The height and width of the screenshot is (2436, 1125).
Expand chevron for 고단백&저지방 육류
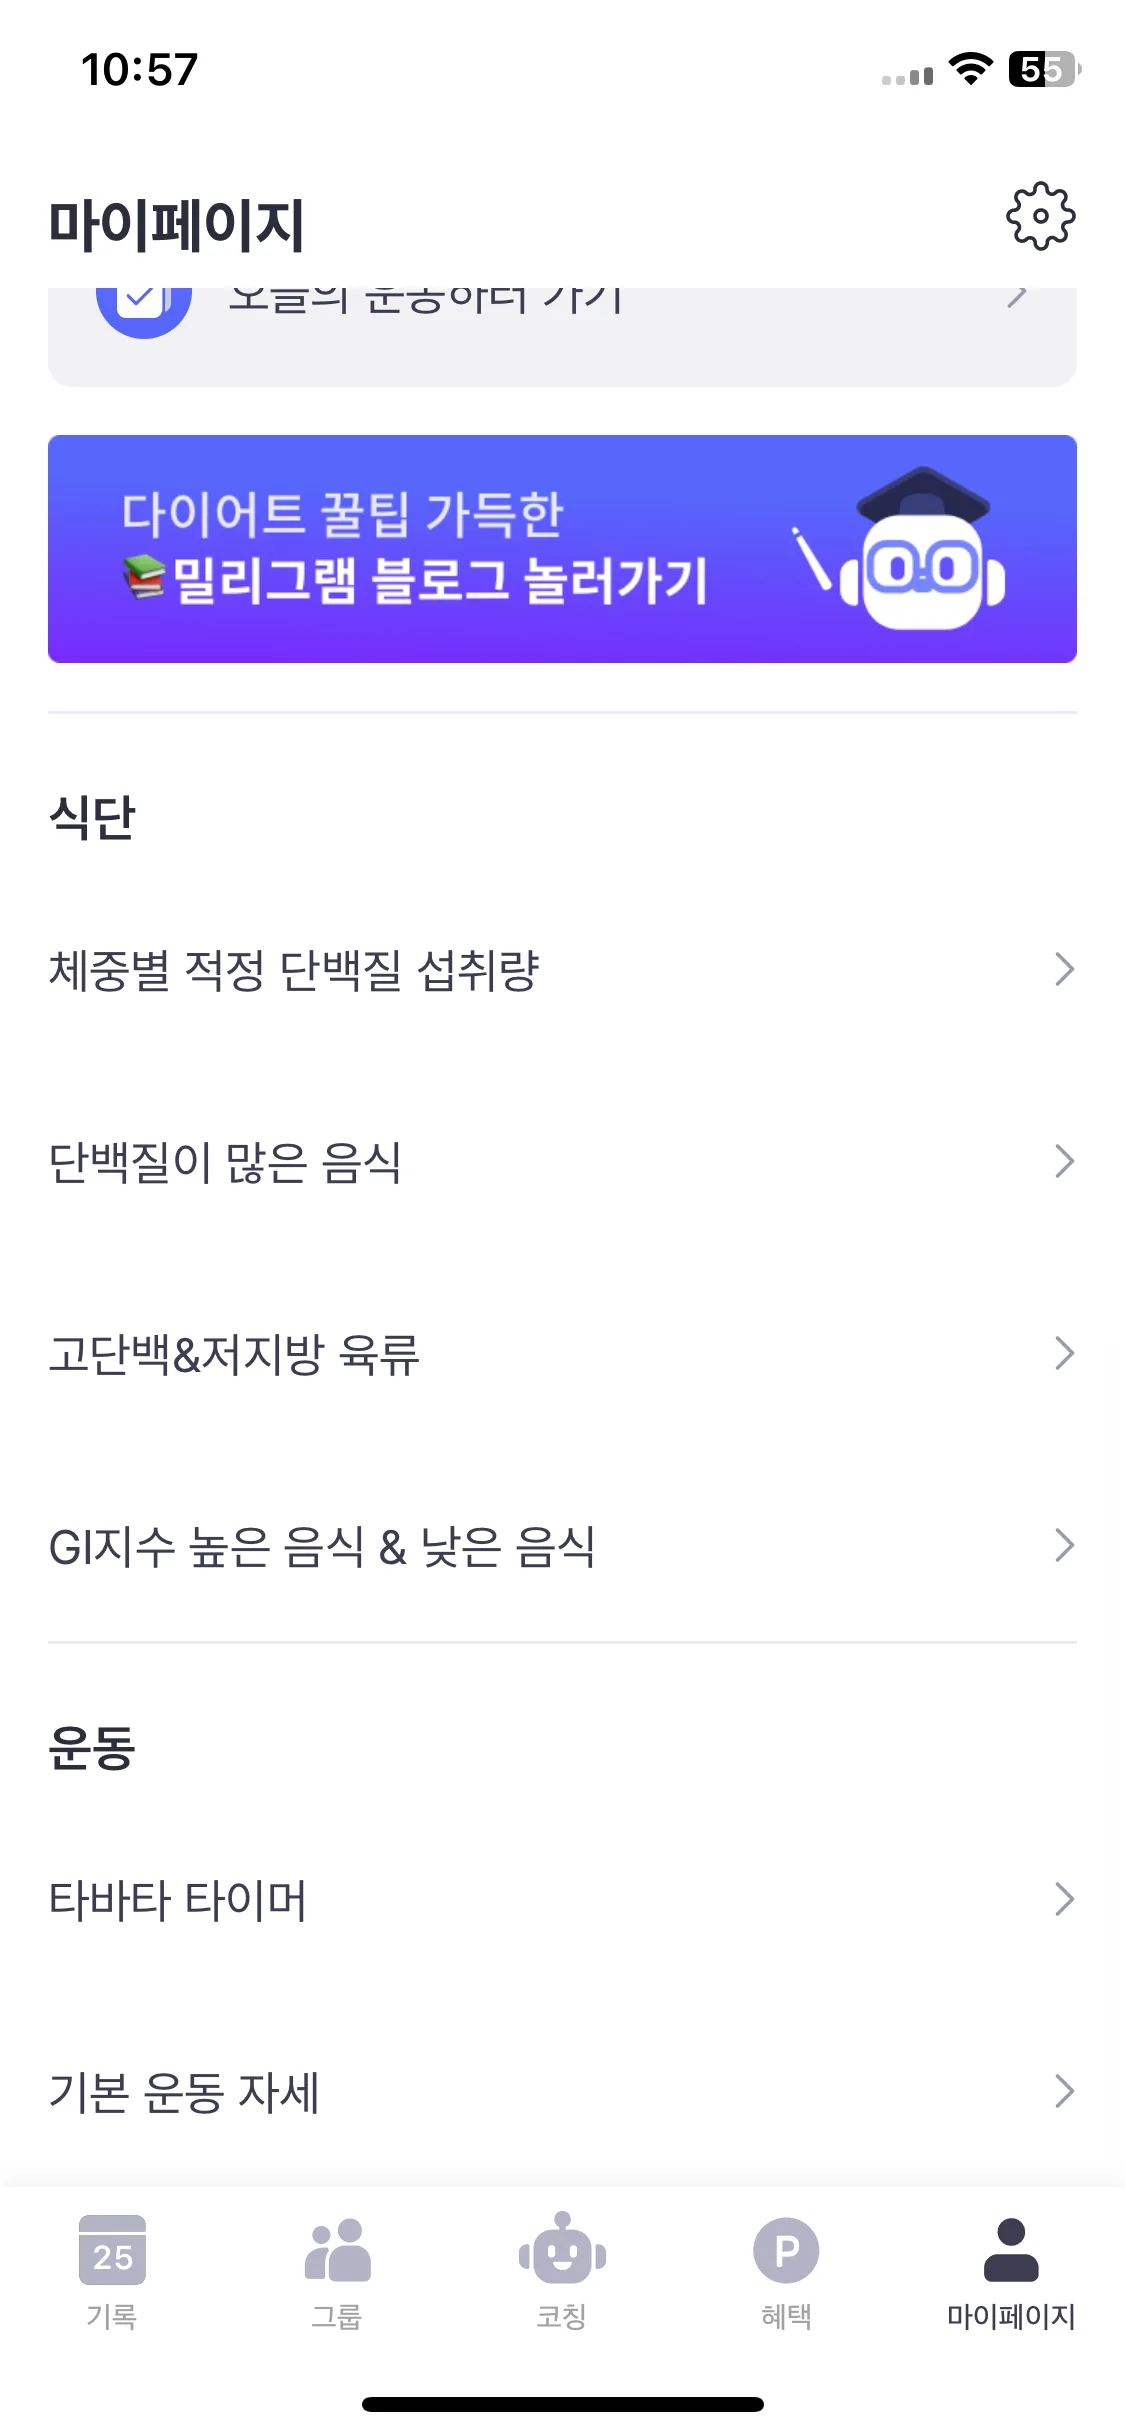[1064, 1353]
